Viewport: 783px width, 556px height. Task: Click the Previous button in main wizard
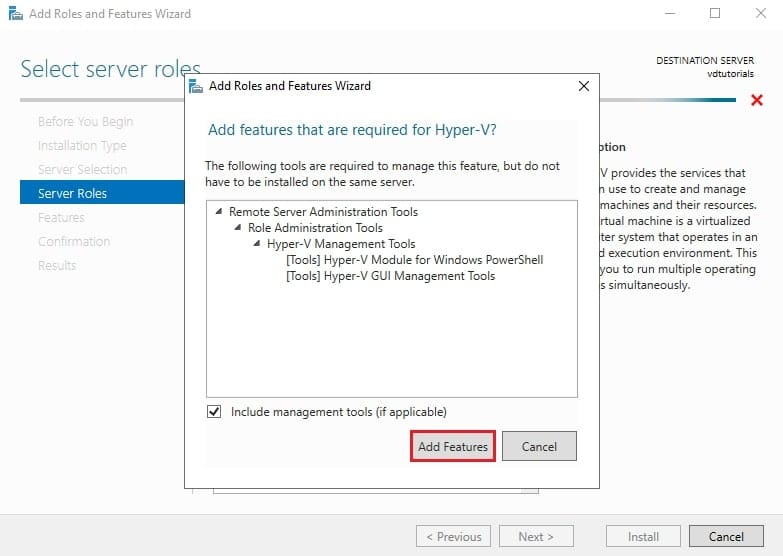click(x=453, y=536)
